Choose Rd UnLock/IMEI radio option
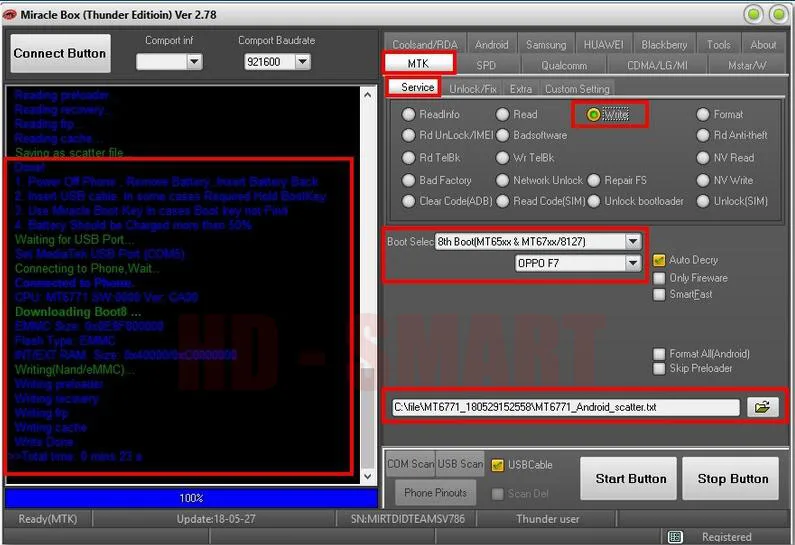The height and width of the screenshot is (545, 795). [x=409, y=135]
